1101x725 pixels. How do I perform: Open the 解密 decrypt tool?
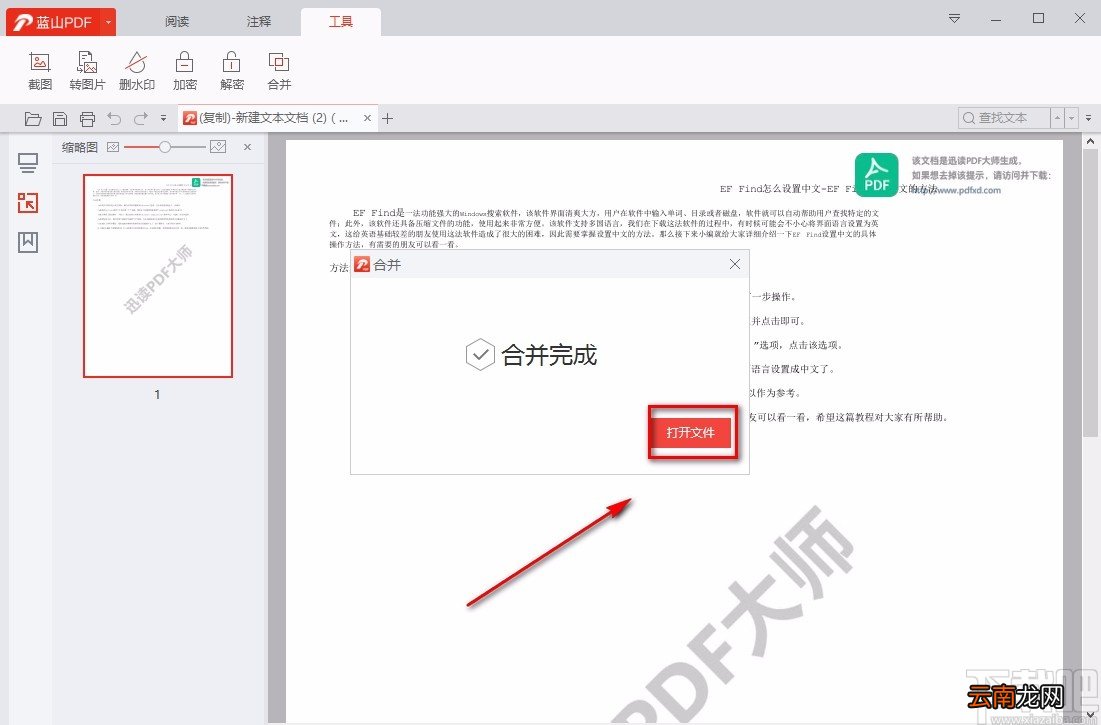pos(232,71)
